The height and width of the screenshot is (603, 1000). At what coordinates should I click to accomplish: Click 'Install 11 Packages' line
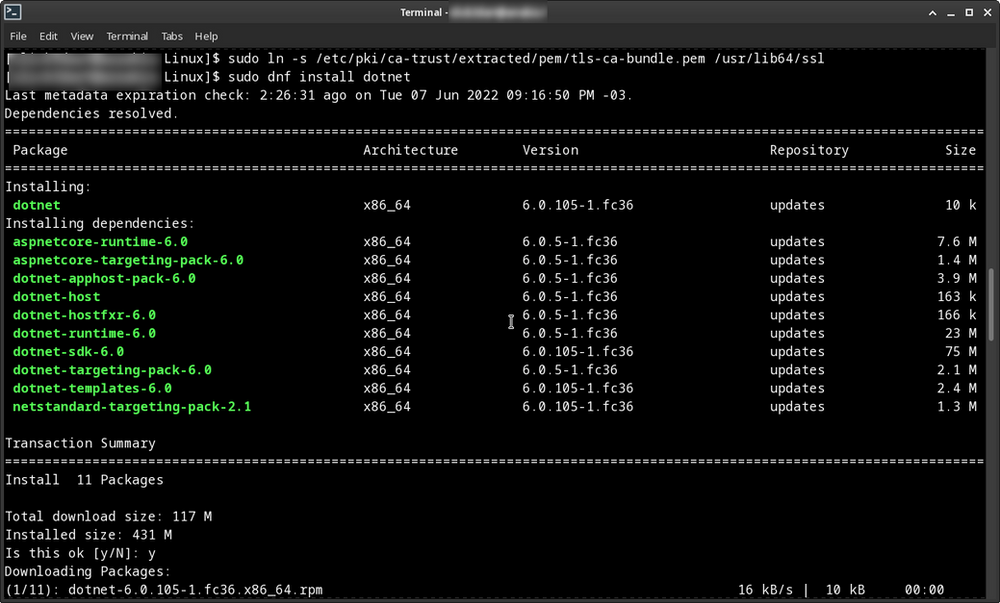84,480
